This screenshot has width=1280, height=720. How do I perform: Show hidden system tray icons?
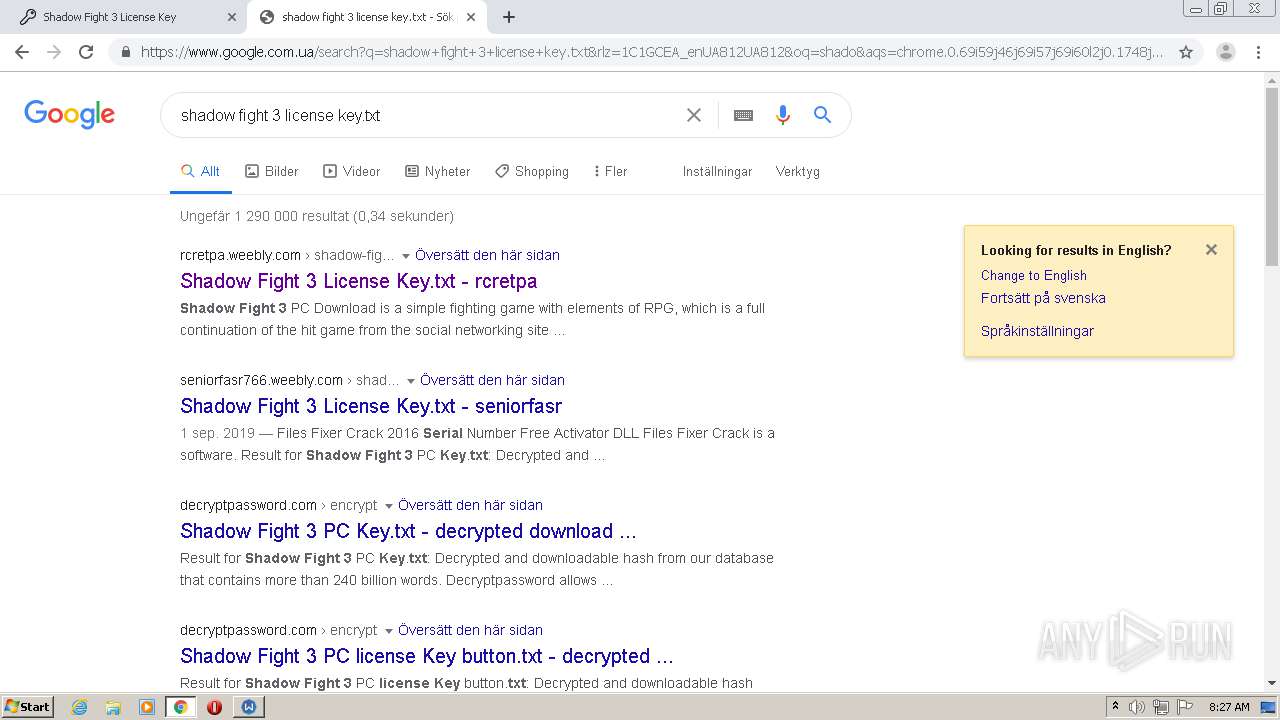1115,707
